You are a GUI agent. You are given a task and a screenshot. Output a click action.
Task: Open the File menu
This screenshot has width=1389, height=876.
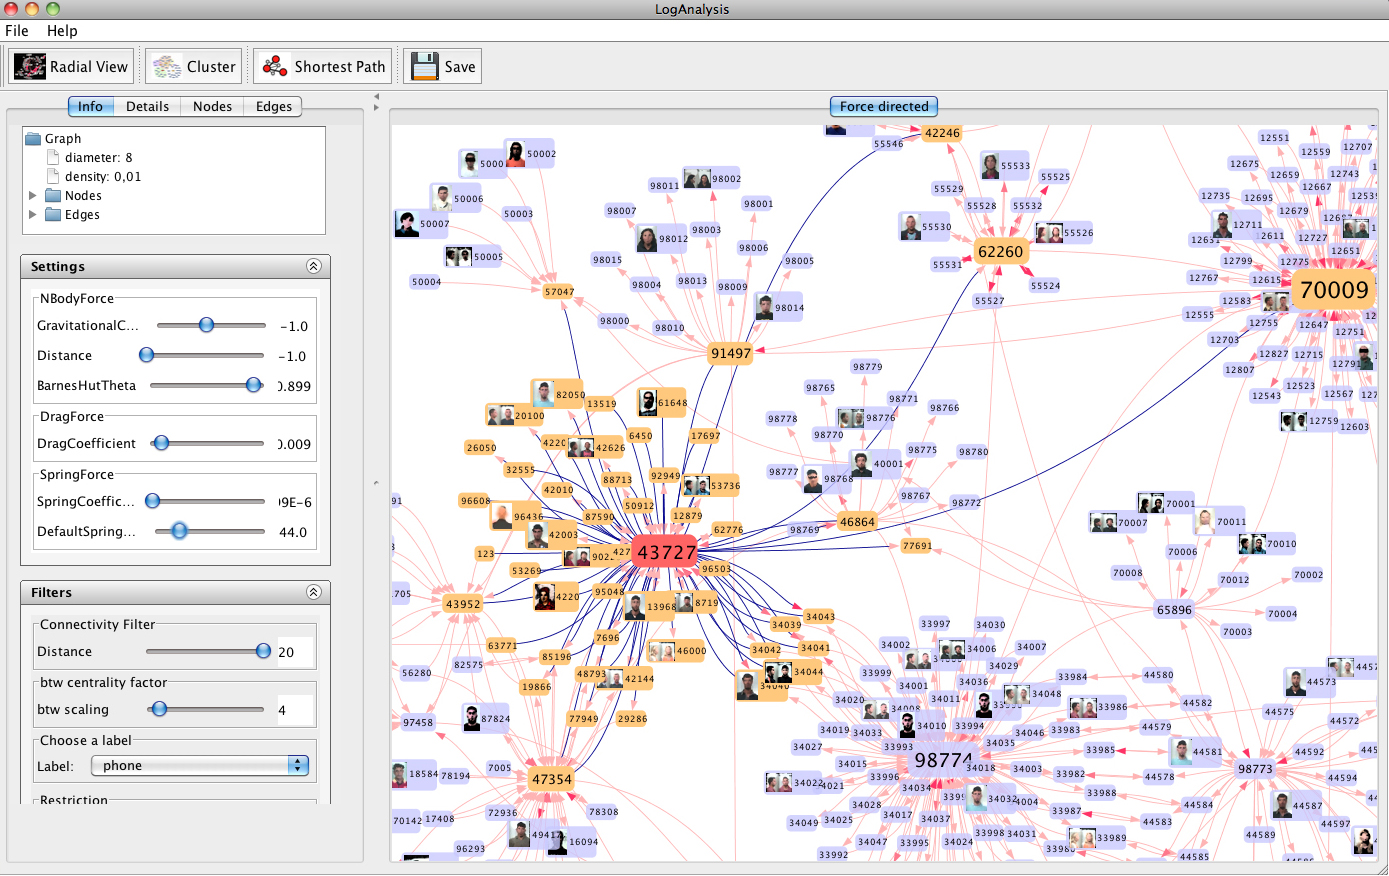pos(17,31)
